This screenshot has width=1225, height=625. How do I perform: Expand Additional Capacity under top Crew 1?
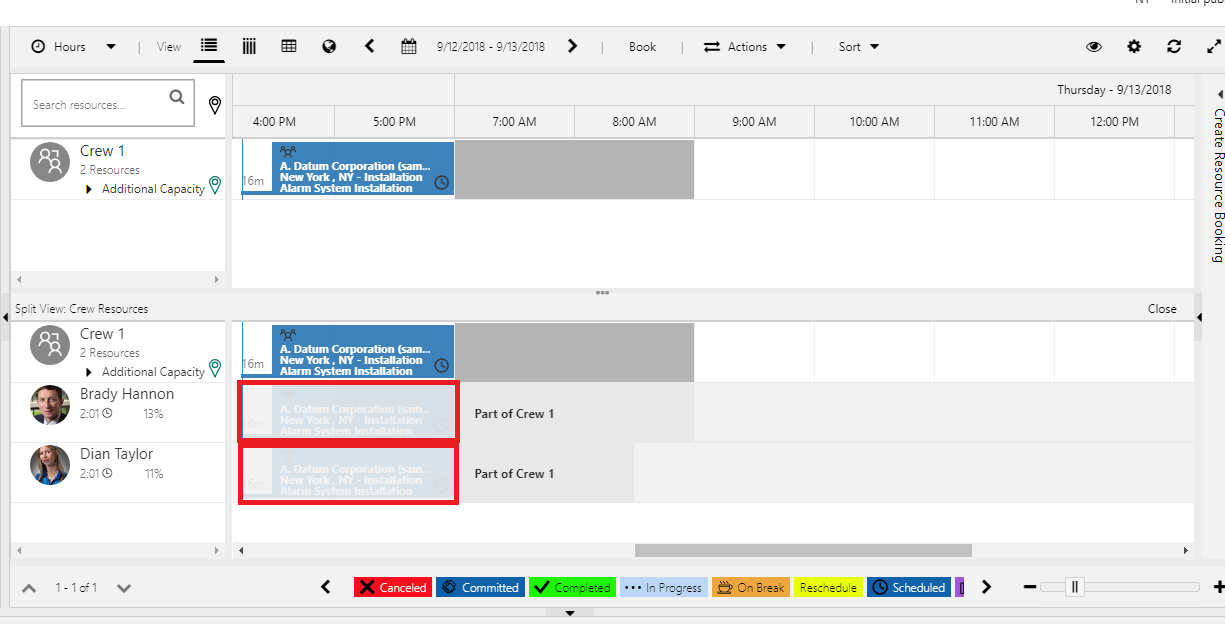(89, 189)
